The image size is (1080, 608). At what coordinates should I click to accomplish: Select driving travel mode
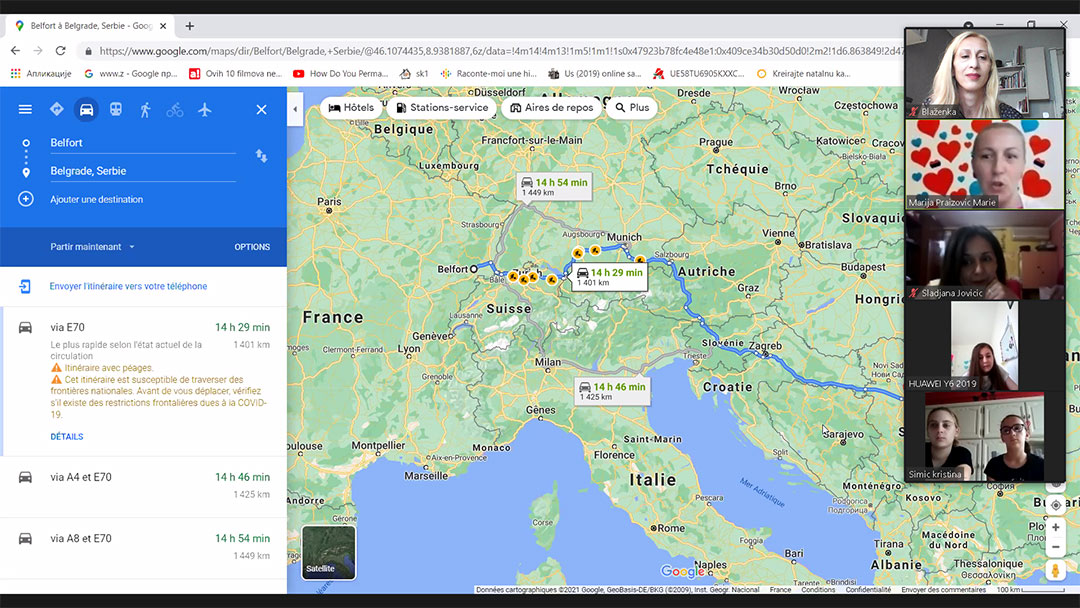86,109
